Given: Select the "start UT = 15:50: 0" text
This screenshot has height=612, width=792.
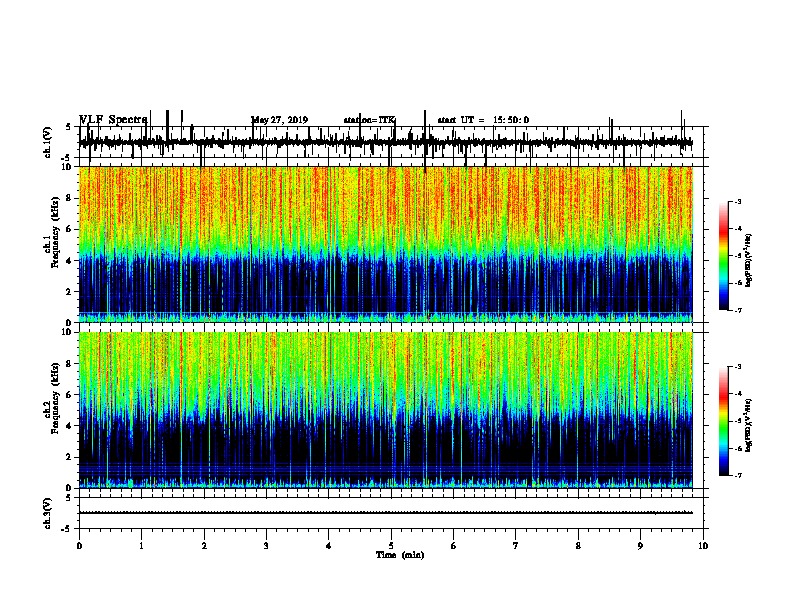Looking at the screenshot, I should point(483,120).
